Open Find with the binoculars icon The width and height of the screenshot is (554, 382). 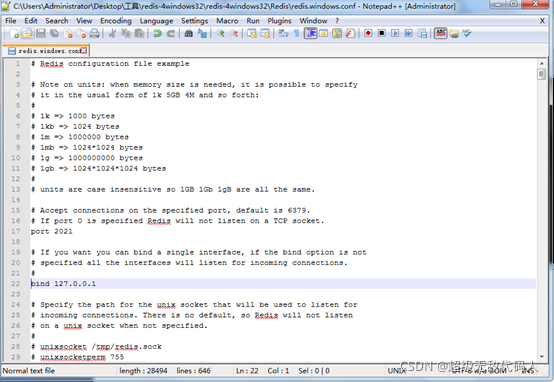click(189, 34)
